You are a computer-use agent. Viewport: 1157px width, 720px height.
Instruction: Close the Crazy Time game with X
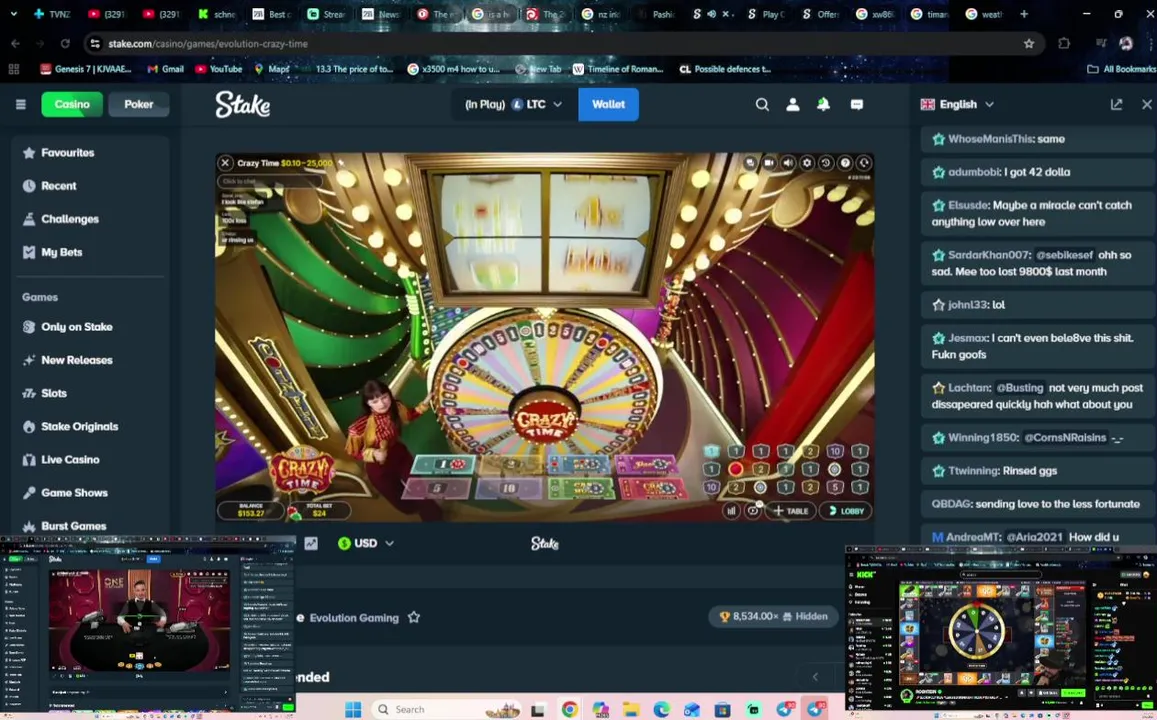[x=225, y=163]
